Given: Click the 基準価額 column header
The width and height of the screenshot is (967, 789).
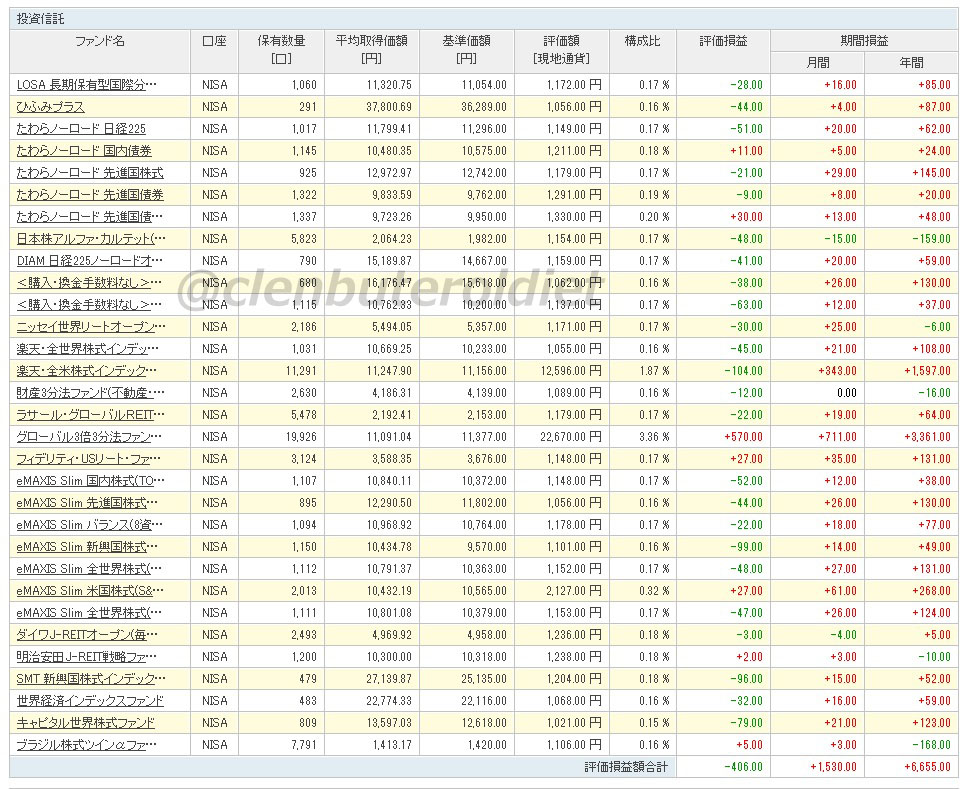Looking at the screenshot, I should (466, 49).
